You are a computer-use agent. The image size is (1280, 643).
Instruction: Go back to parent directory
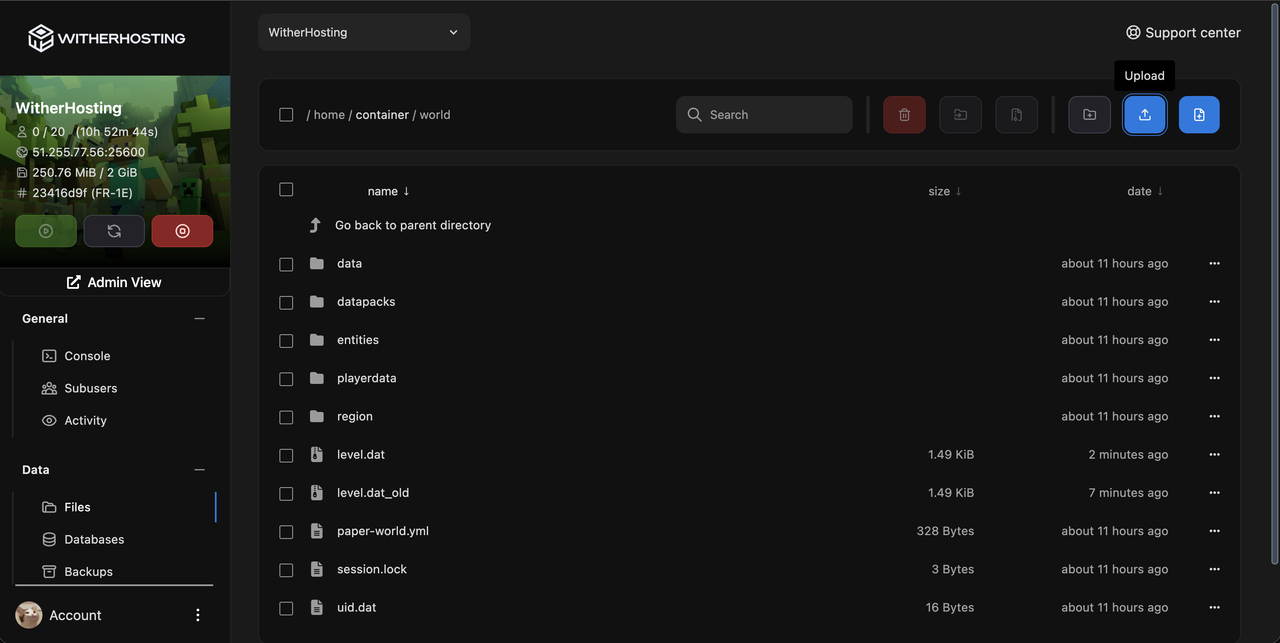click(413, 225)
